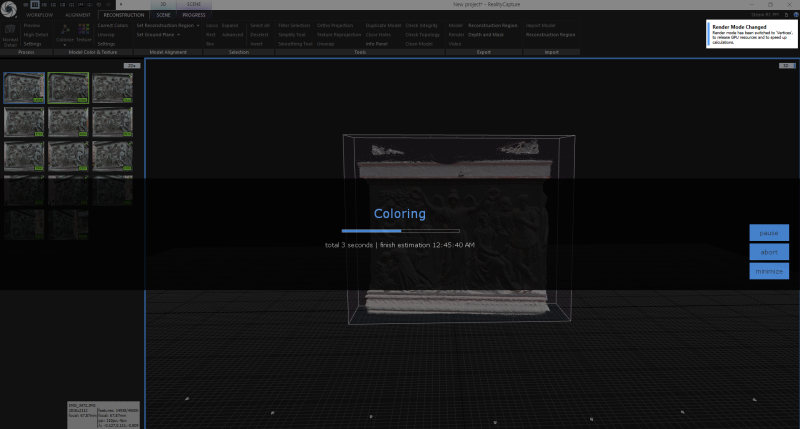The width and height of the screenshot is (800, 429).
Task: Select the green-outlined image thumbnail
Action: point(68,88)
